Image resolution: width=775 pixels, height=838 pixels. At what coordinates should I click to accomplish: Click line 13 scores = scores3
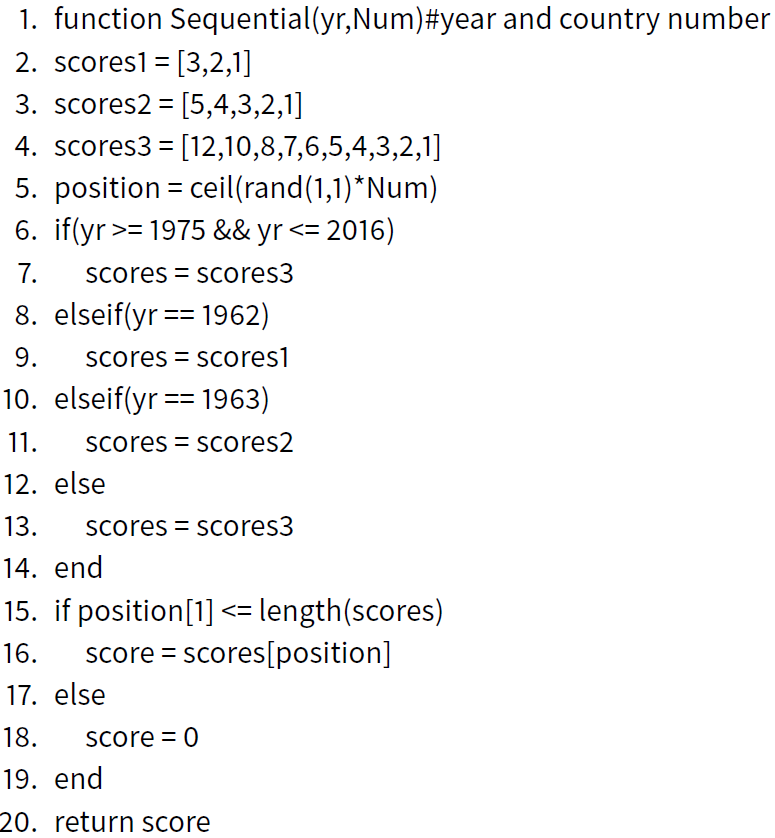tap(189, 527)
